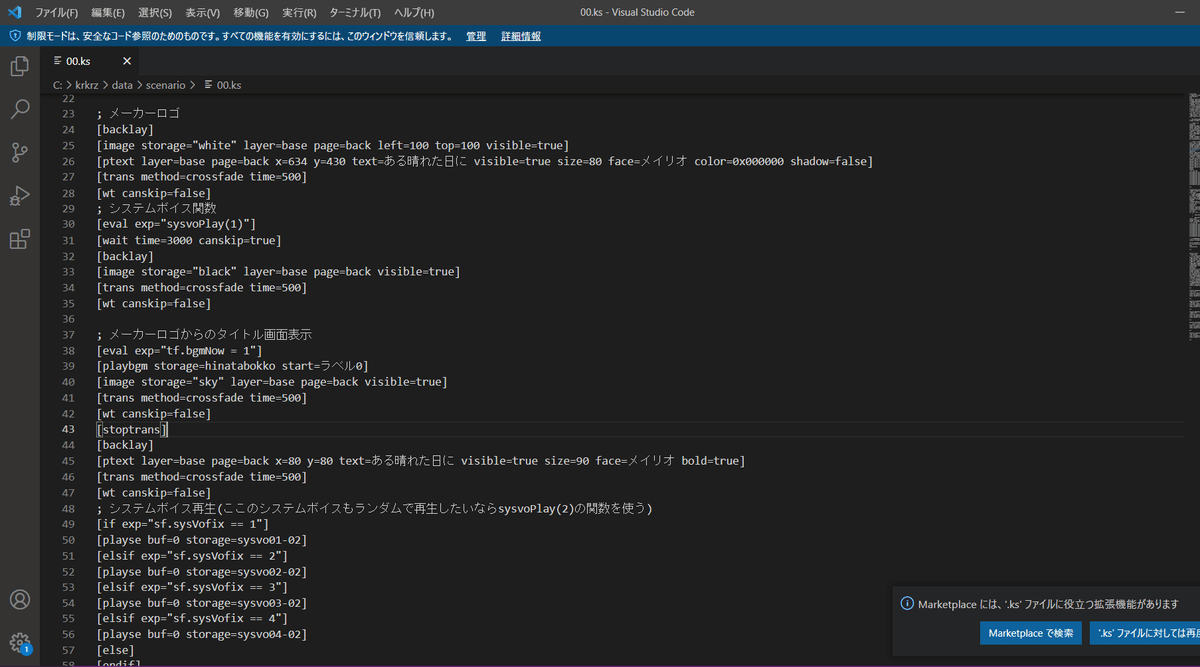
Task: Open the ヘルプ(H) menu
Action: [x=413, y=12]
